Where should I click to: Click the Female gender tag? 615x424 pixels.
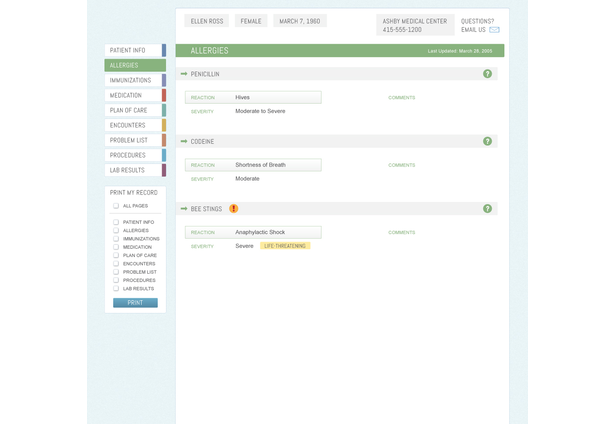[251, 21]
